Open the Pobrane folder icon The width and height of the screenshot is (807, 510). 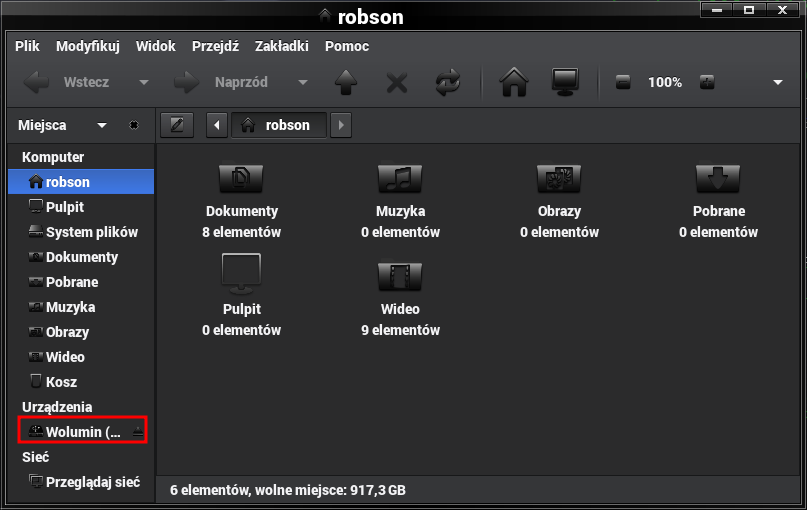coord(718,179)
